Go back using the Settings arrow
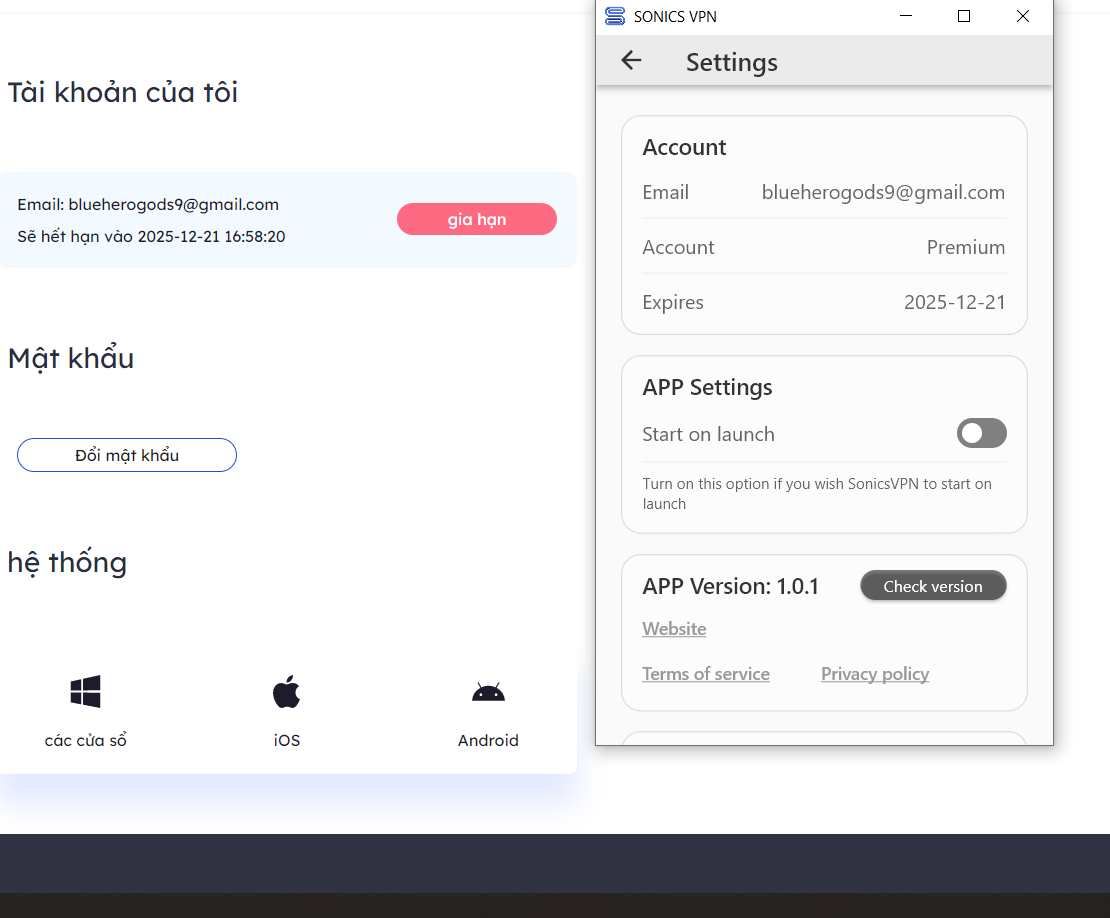 coord(631,61)
